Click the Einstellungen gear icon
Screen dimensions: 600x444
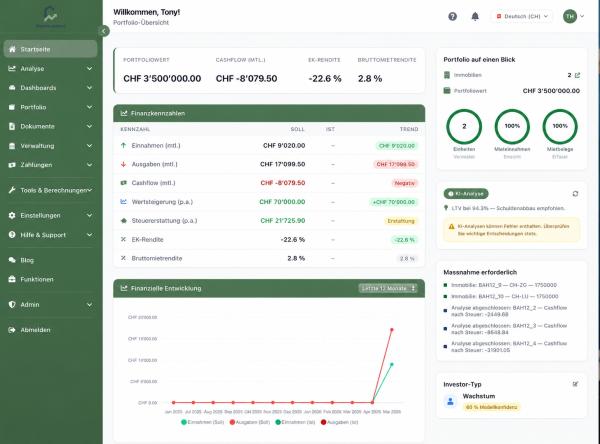[x=12, y=215]
